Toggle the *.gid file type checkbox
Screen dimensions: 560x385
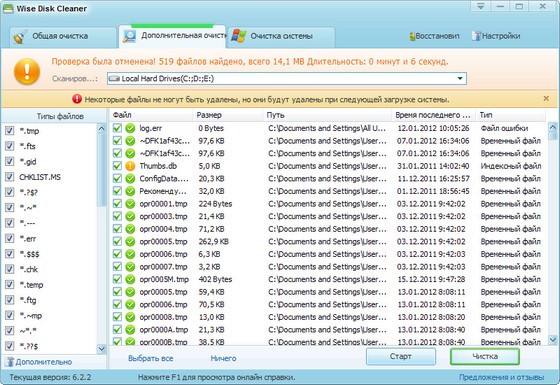pyautogui.click(x=10, y=161)
